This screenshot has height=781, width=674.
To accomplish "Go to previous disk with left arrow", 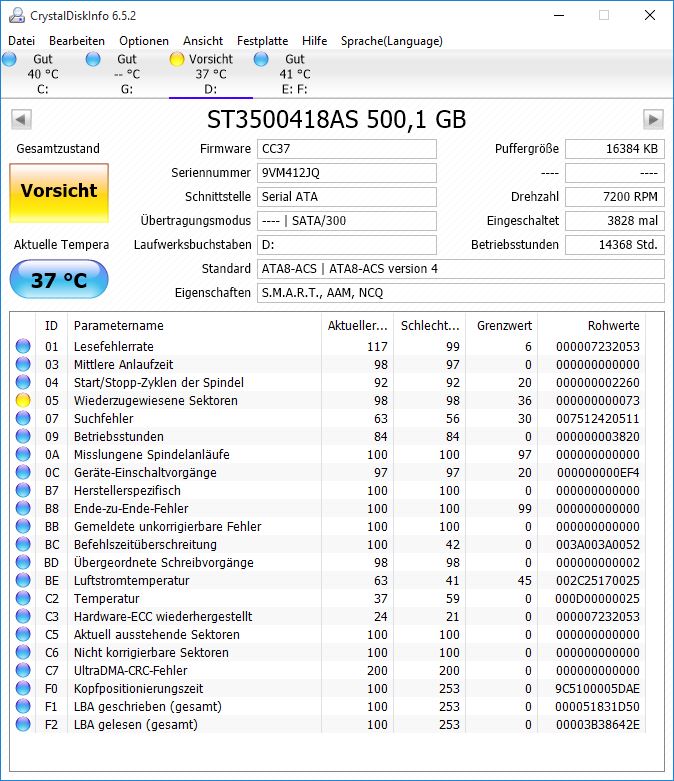I will point(21,120).
